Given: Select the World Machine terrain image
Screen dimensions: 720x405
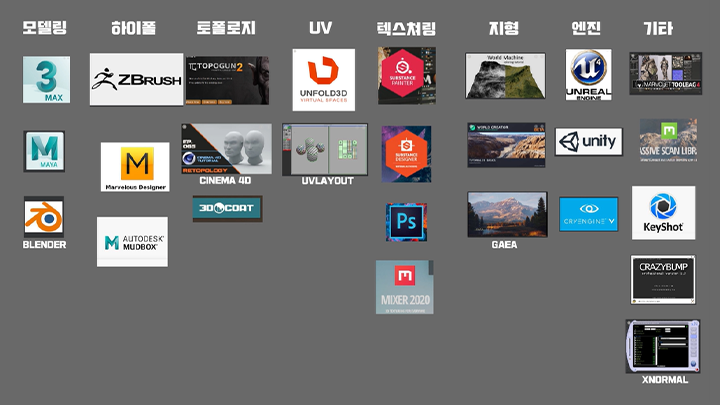Looking at the screenshot, I should (506, 76).
